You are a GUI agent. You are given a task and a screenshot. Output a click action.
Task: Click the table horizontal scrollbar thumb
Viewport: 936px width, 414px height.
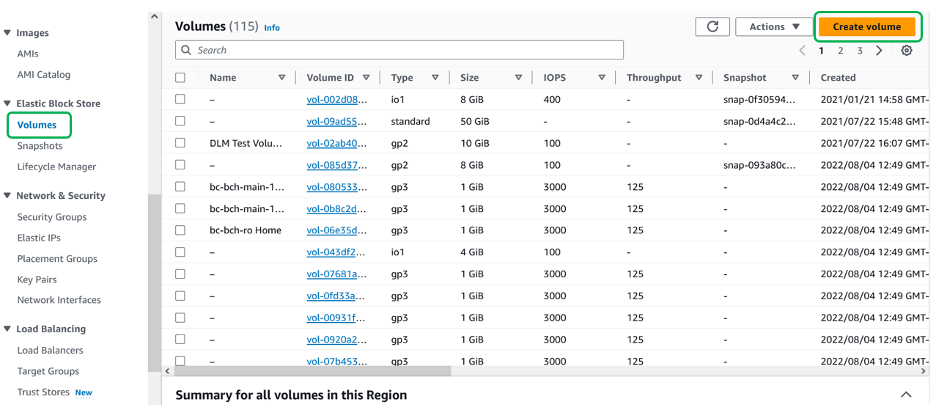pos(312,370)
